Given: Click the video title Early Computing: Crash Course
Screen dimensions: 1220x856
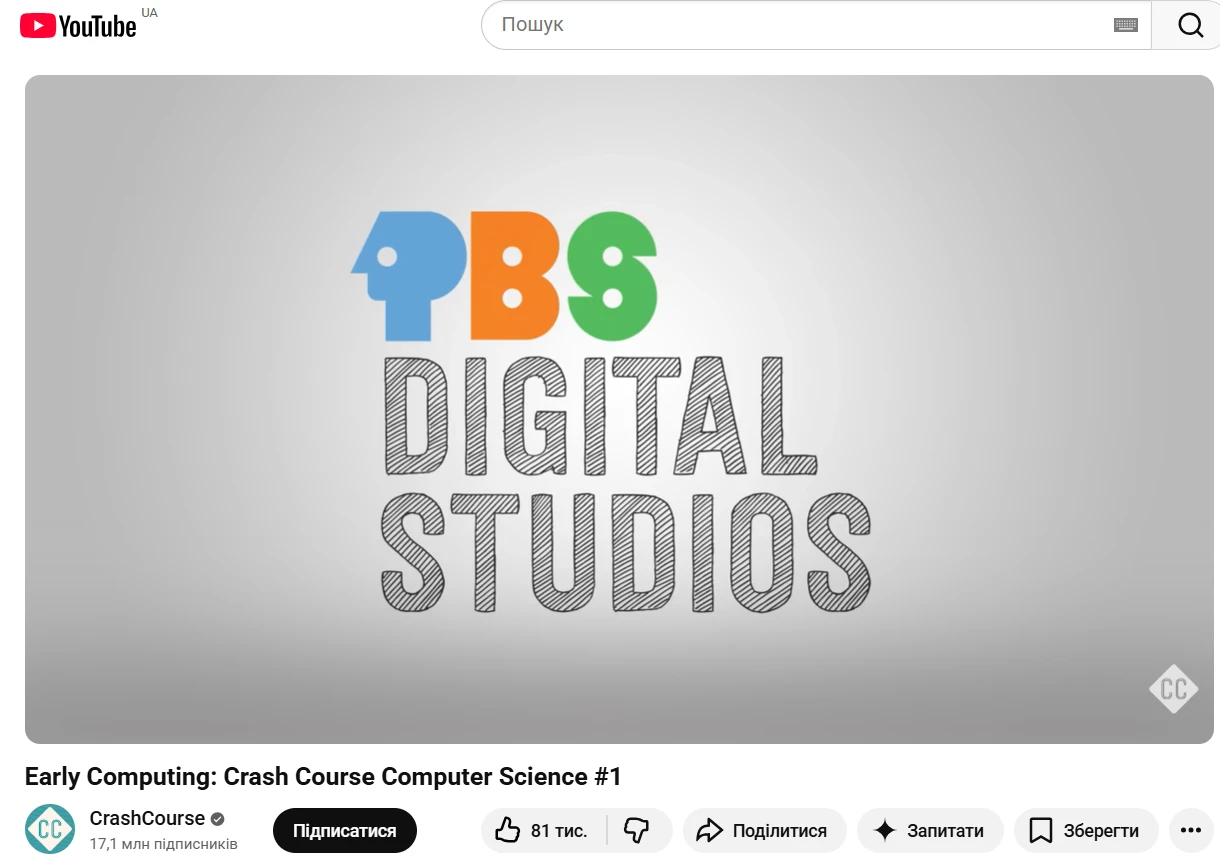Looking at the screenshot, I should coord(323,777).
